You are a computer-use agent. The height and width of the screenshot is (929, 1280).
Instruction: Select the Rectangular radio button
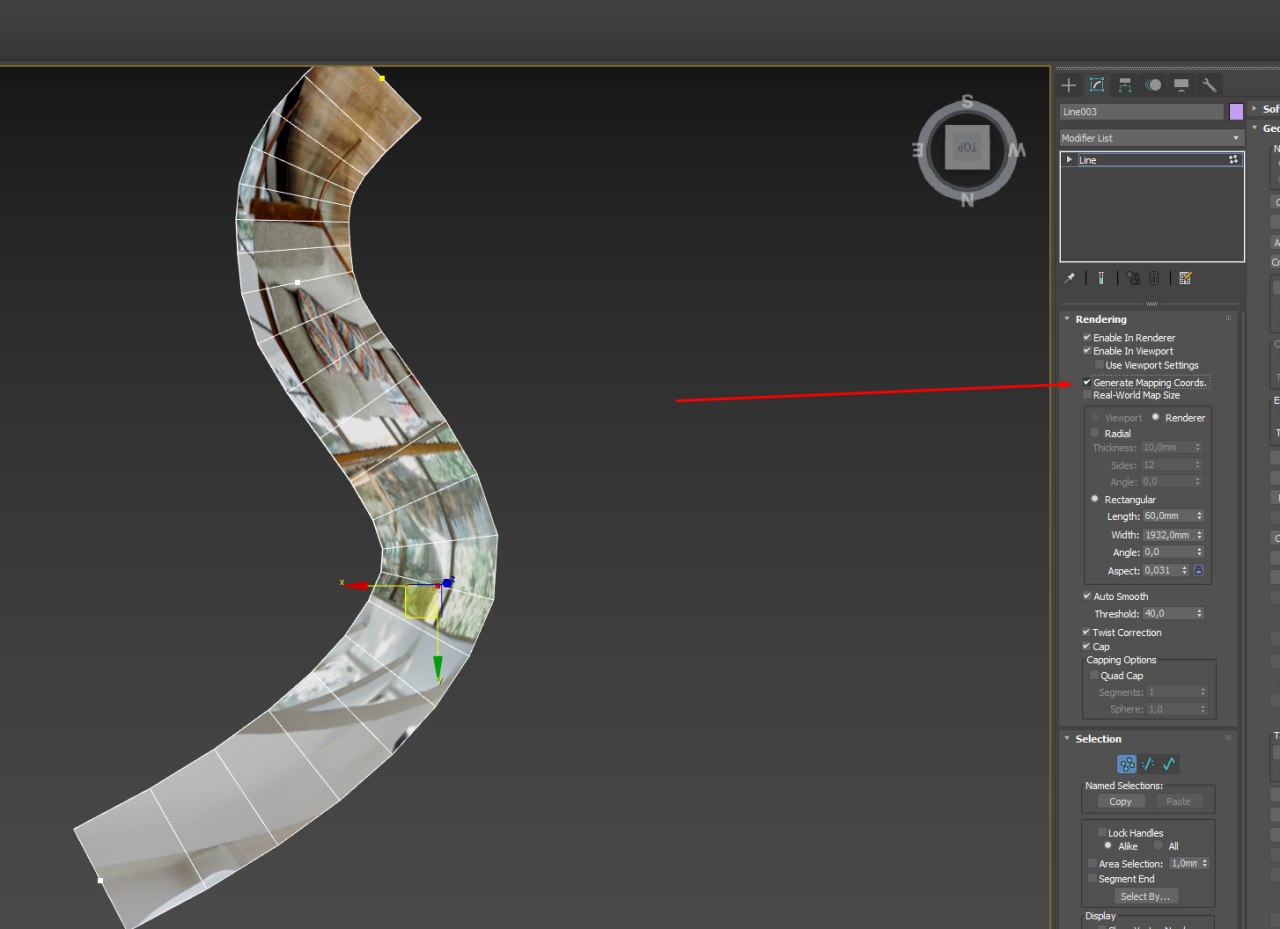(1095, 499)
